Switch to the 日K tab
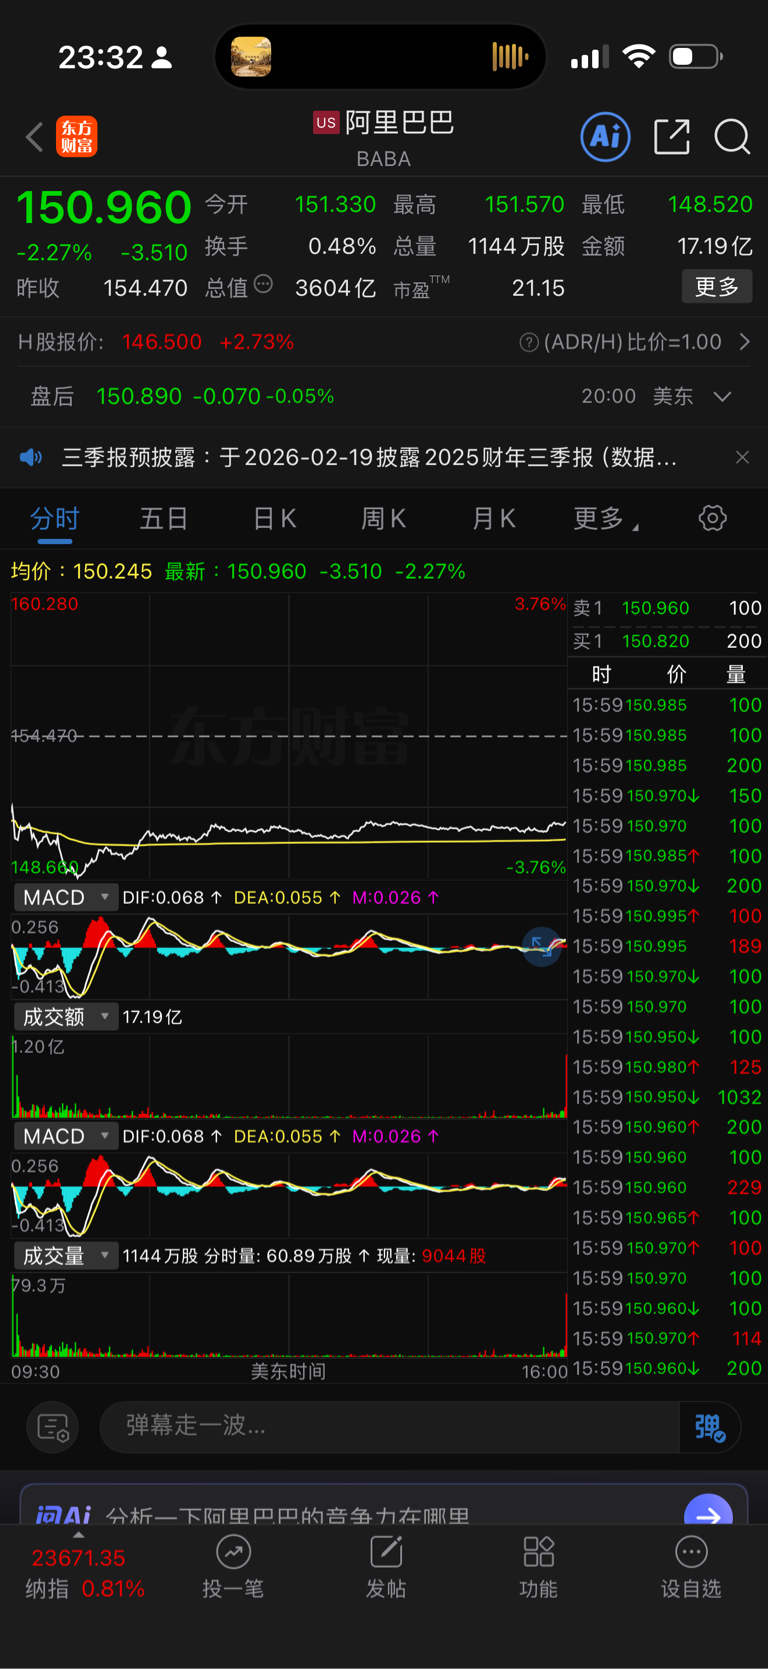 point(274,518)
